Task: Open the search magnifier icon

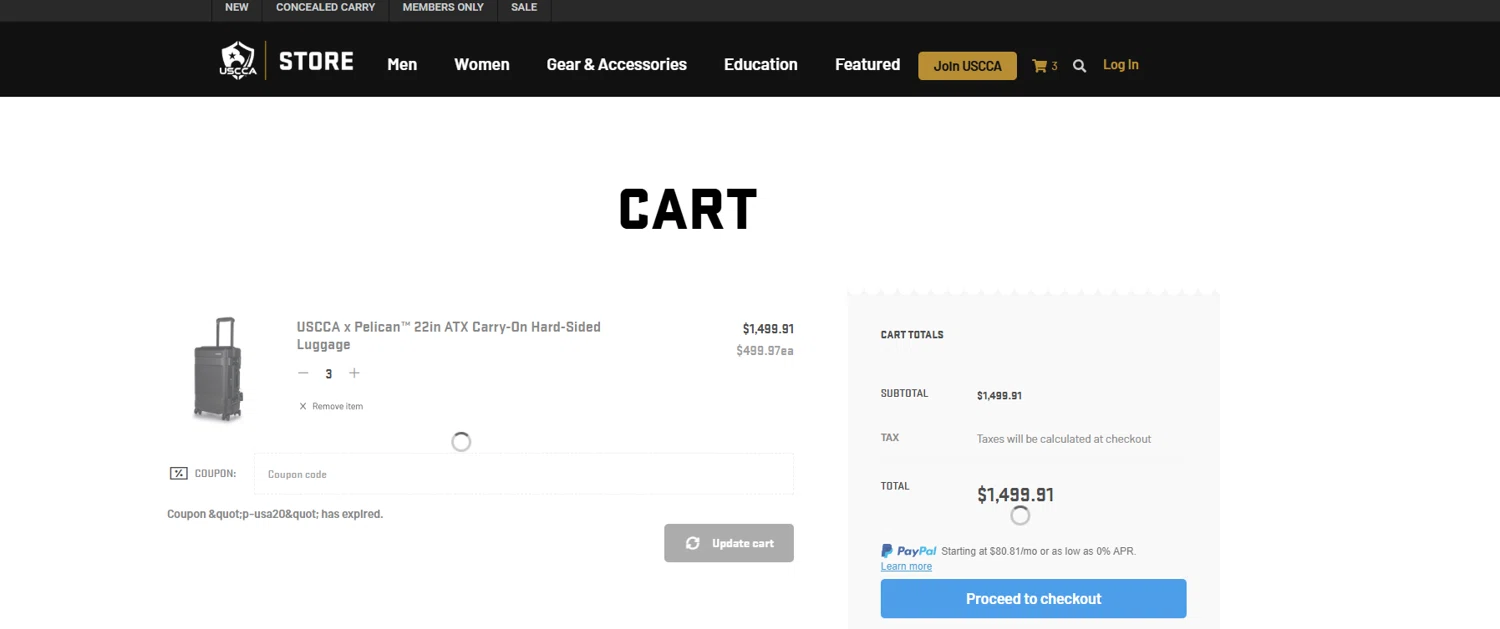Action: (x=1079, y=66)
